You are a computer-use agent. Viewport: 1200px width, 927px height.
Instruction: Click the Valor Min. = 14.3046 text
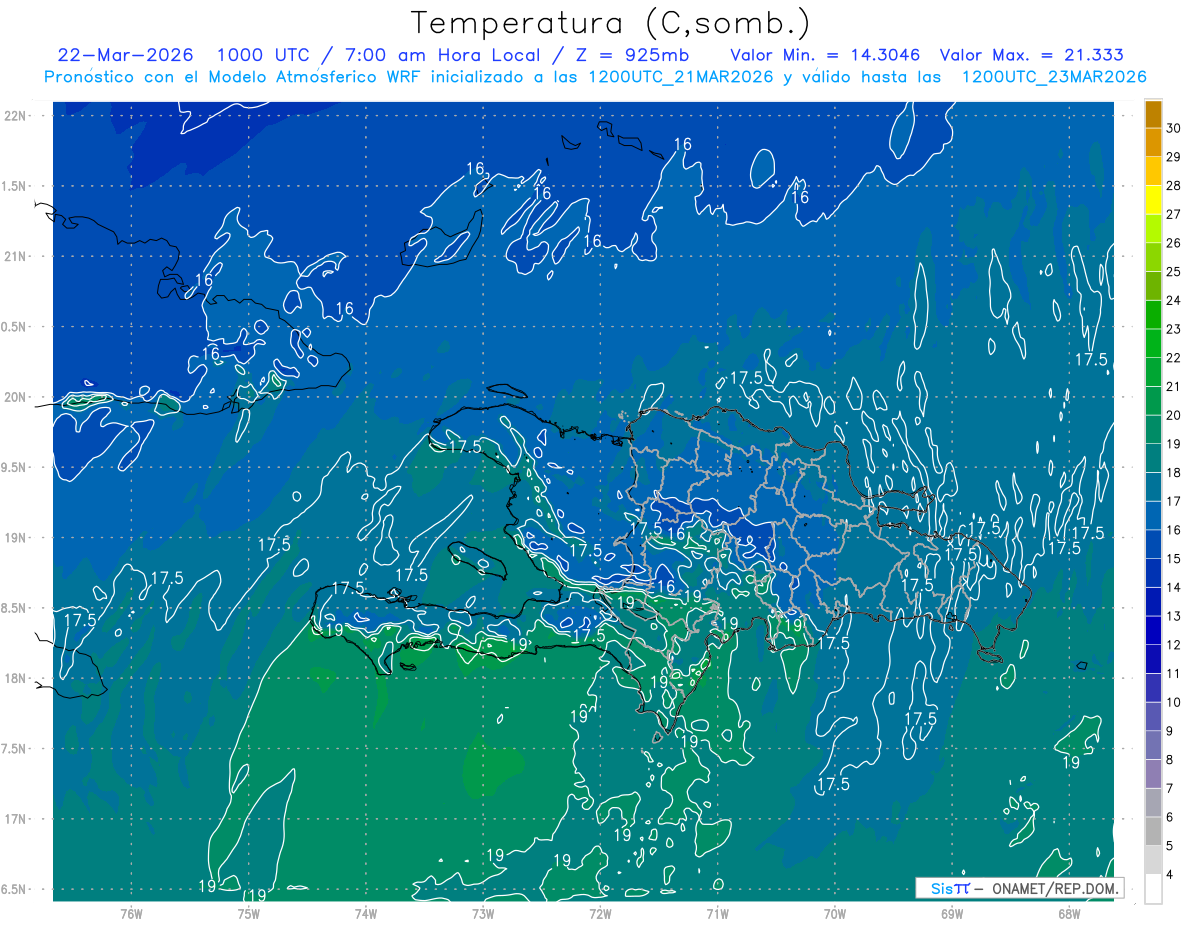pyautogui.click(x=826, y=55)
